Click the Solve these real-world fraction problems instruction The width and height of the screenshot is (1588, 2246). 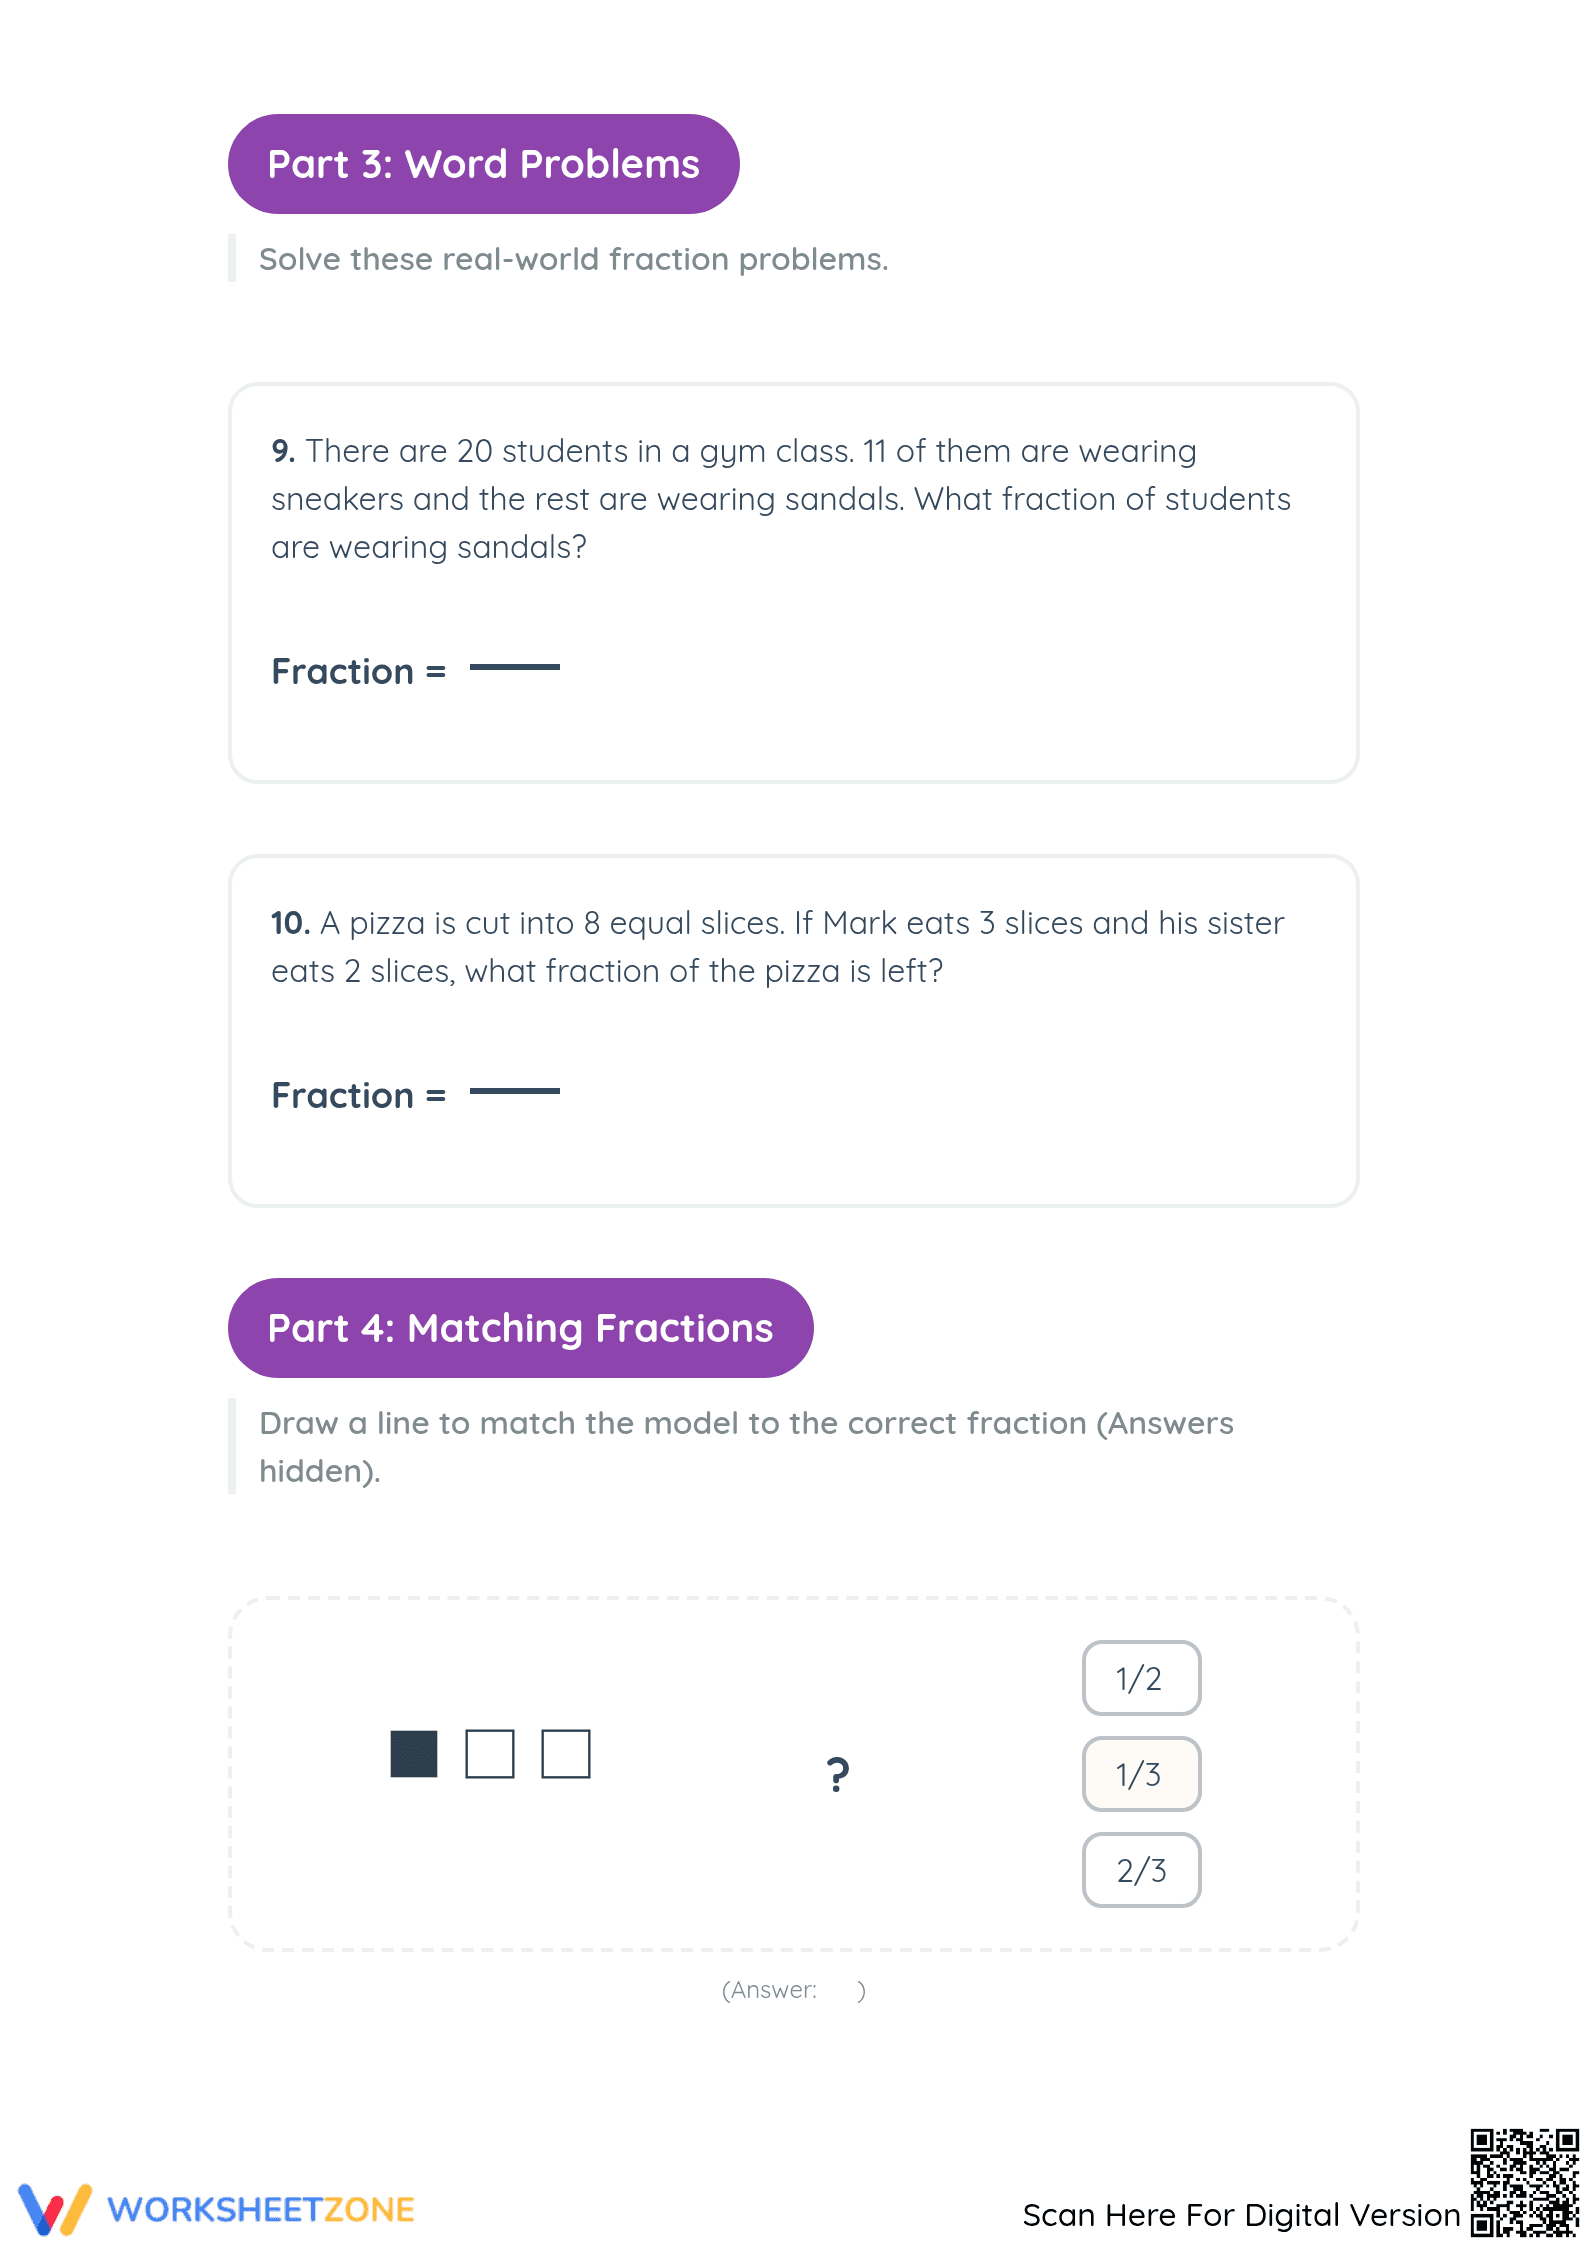(x=573, y=259)
